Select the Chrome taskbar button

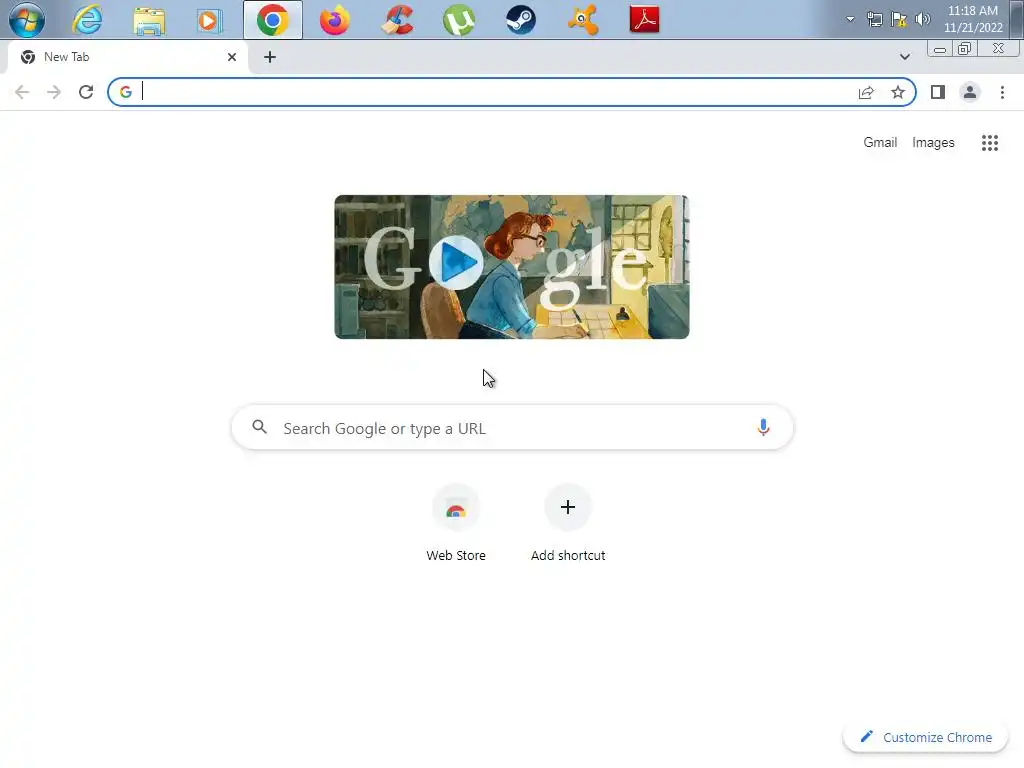pos(273,20)
